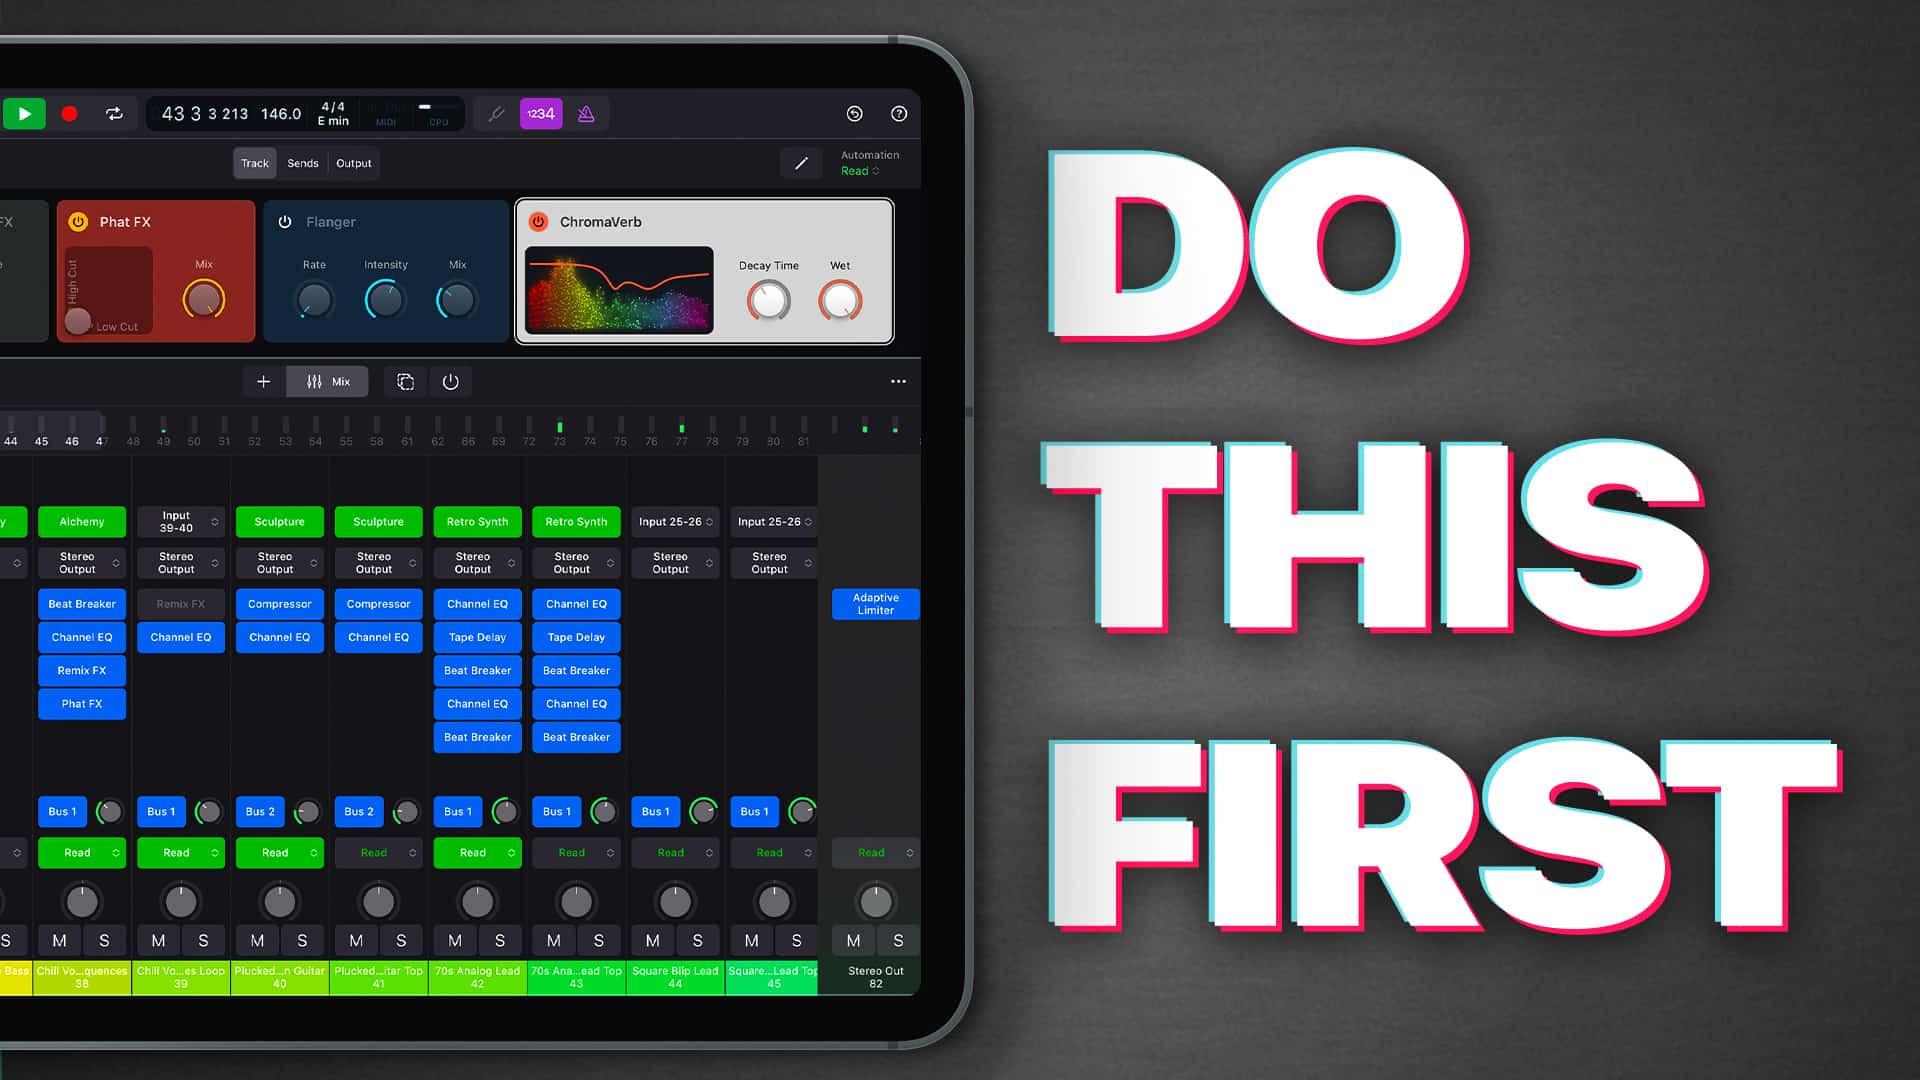
Task: Toggle the Phat FX power button on/off
Action: pyautogui.click(x=82, y=222)
